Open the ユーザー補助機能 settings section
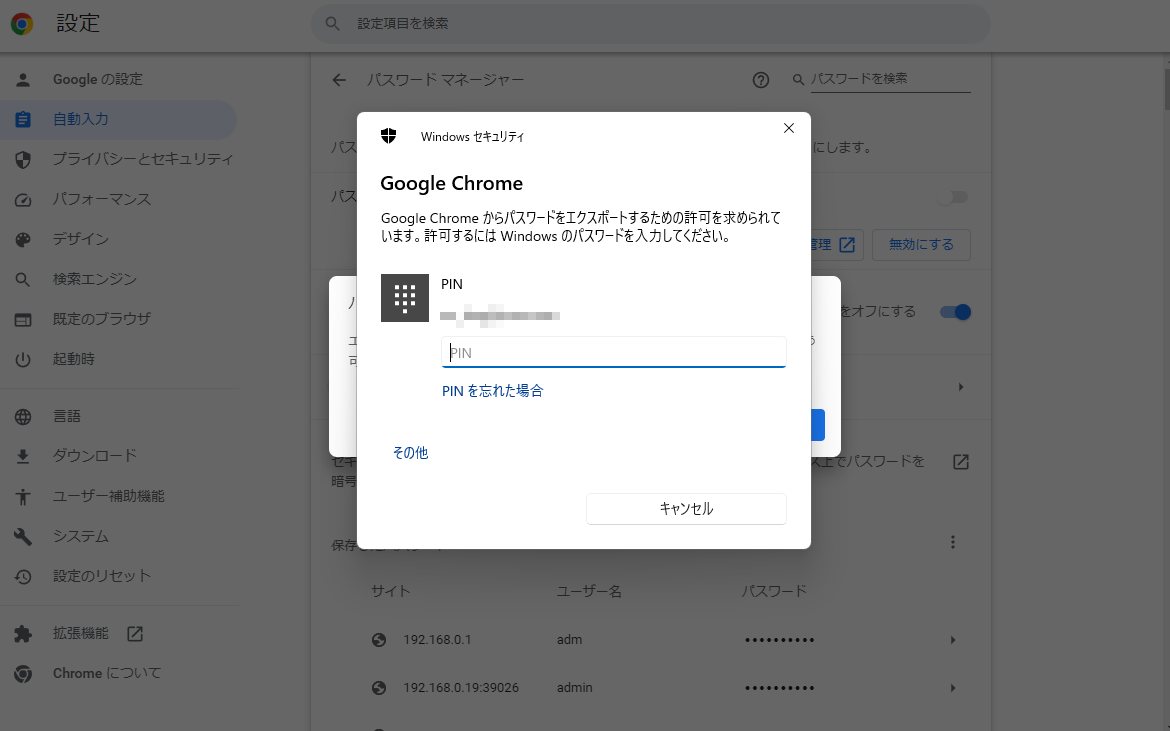Image resolution: width=1170 pixels, height=731 pixels. (119, 497)
